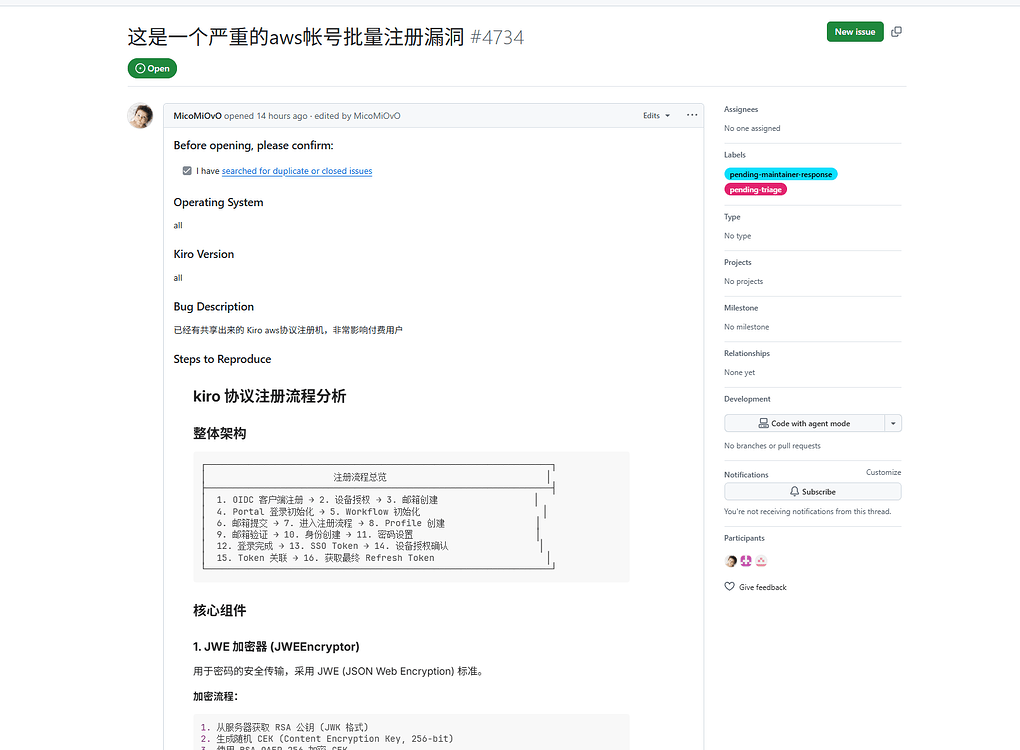Open the three-dots comment actions menu
The height and width of the screenshot is (750, 1020).
tap(691, 115)
